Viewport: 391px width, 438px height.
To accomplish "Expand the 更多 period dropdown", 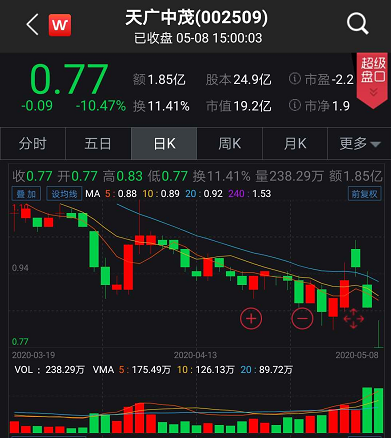I will coord(359,144).
